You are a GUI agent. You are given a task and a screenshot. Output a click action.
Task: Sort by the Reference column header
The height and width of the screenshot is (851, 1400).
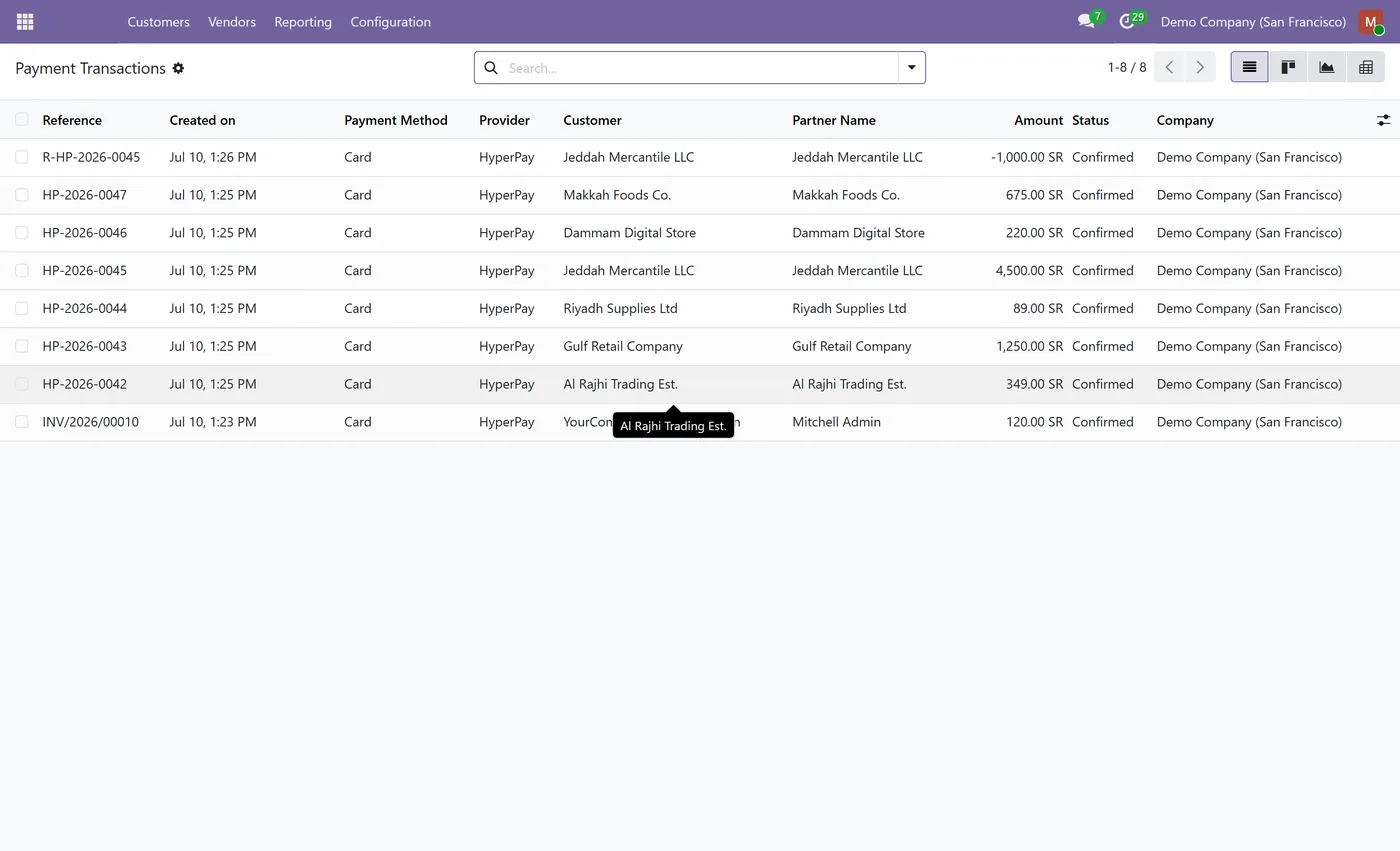coord(72,120)
